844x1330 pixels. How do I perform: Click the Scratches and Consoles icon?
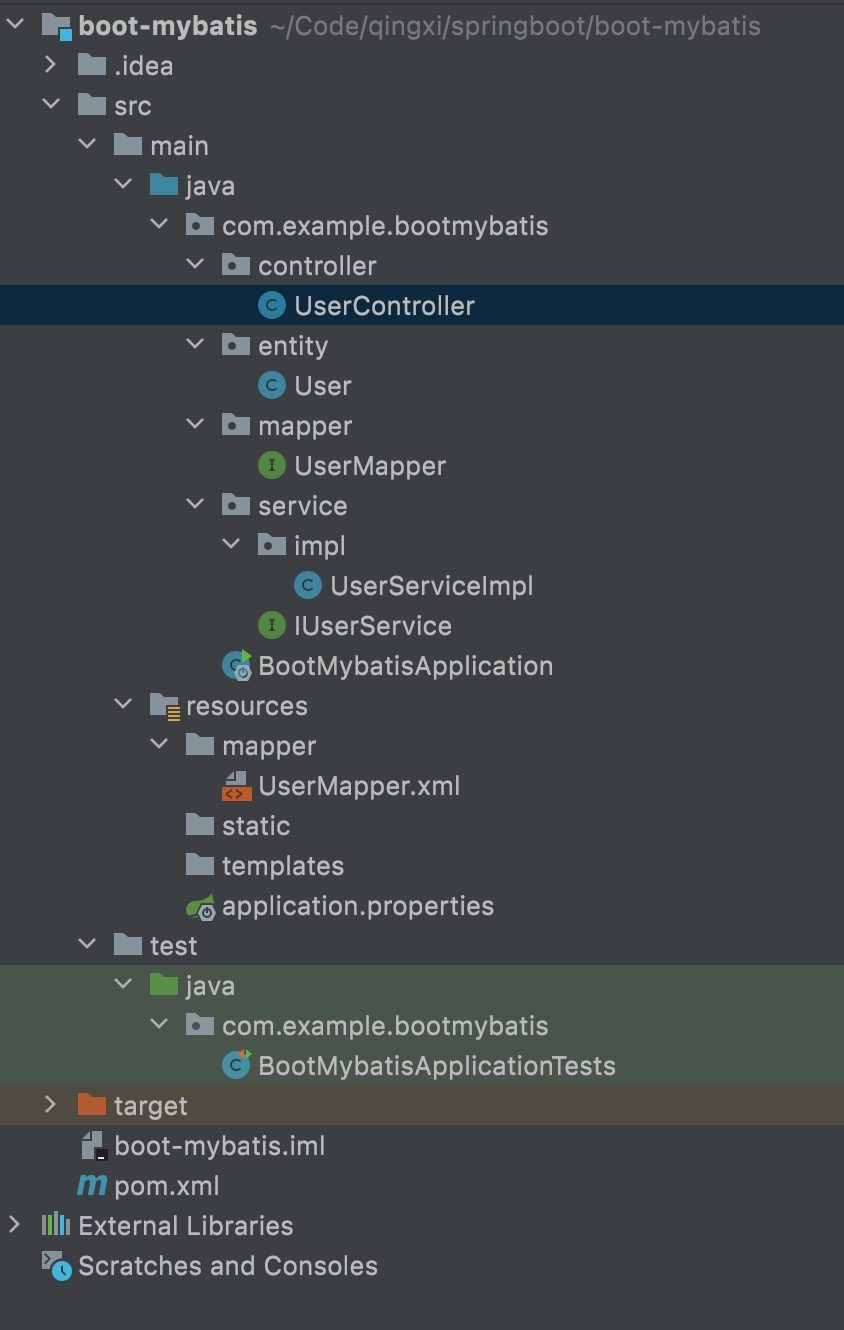[56, 1266]
